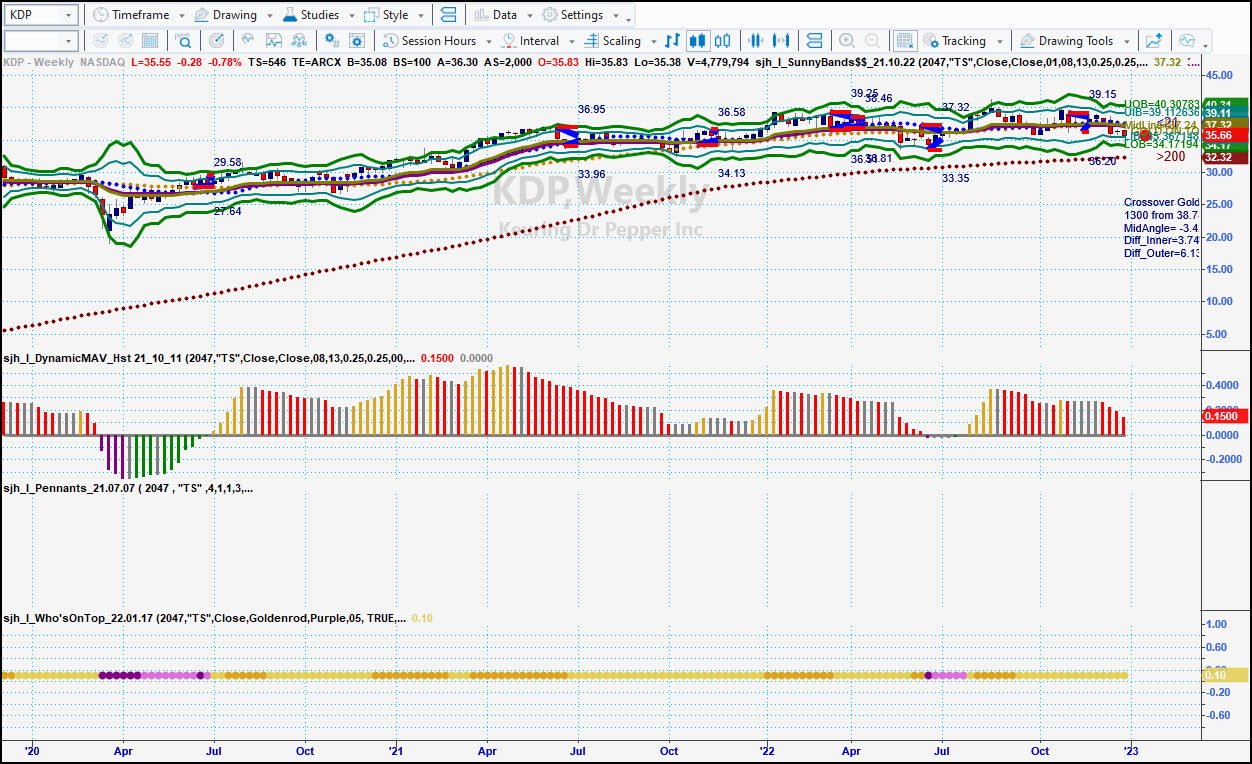The width and height of the screenshot is (1252, 764).
Task: Click the stacked panels icon after Style
Action: 448,15
